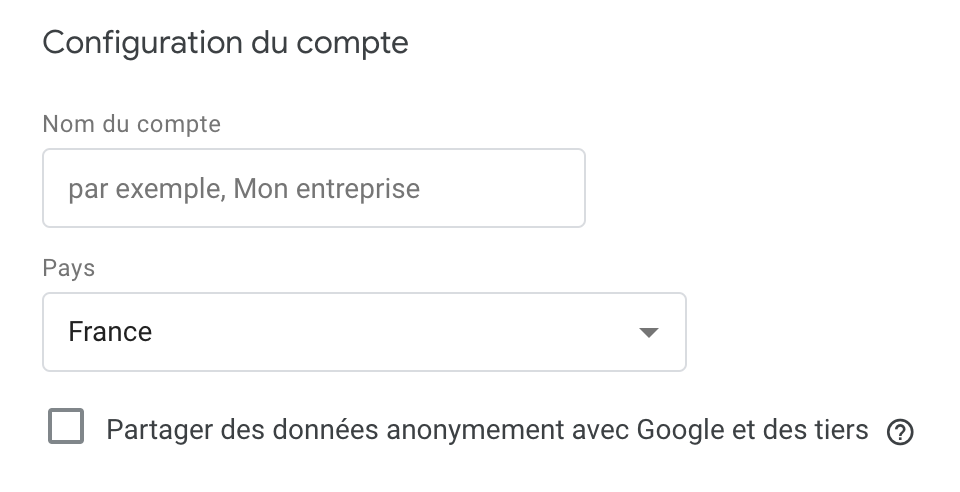The height and width of the screenshot is (492, 960).
Task: Click the 'Pays' label above the dropdown
Action: (x=69, y=269)
